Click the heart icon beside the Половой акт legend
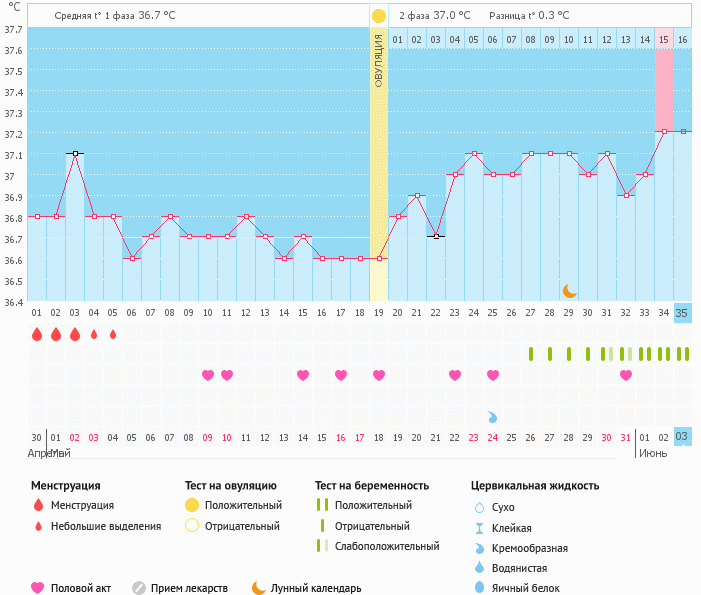Screen dimensions: 701x595 pos(38,588)
